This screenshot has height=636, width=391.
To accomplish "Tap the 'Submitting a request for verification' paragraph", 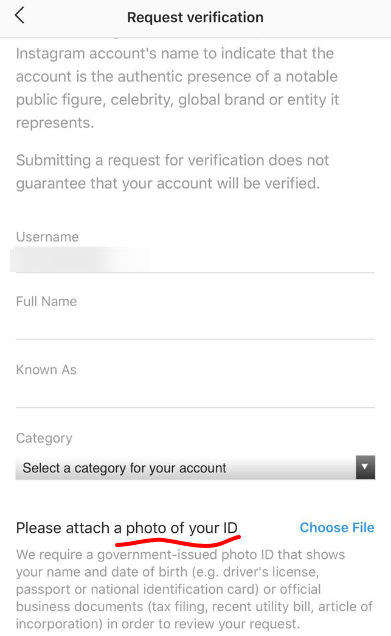I will click(172, 172).
